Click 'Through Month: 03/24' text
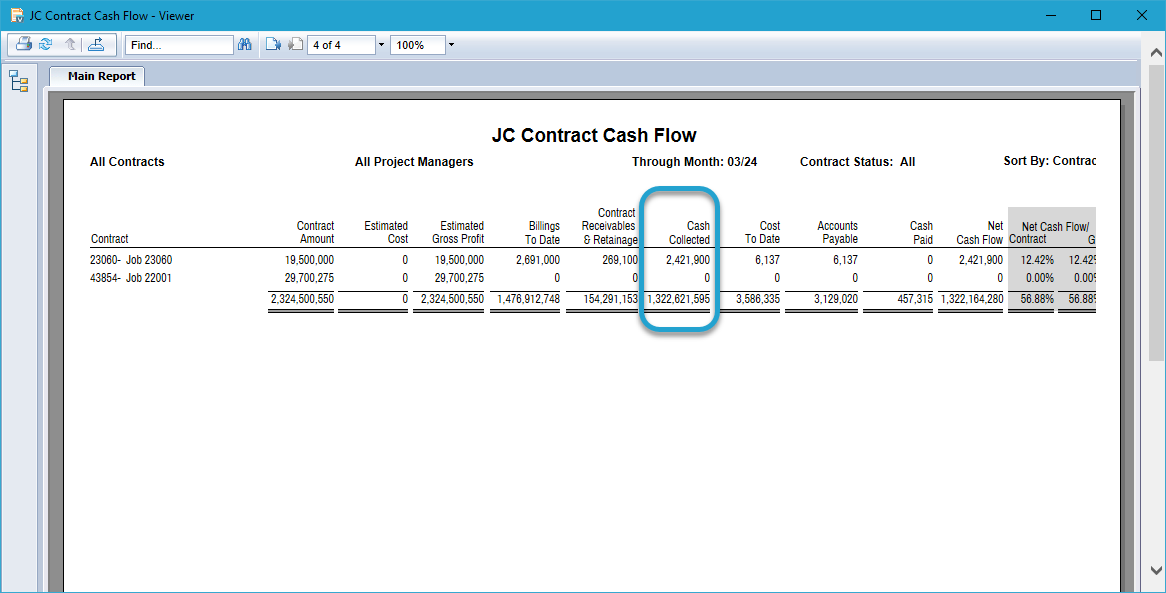This screenshot has width=1166, height=593. [x=695, y=161]
